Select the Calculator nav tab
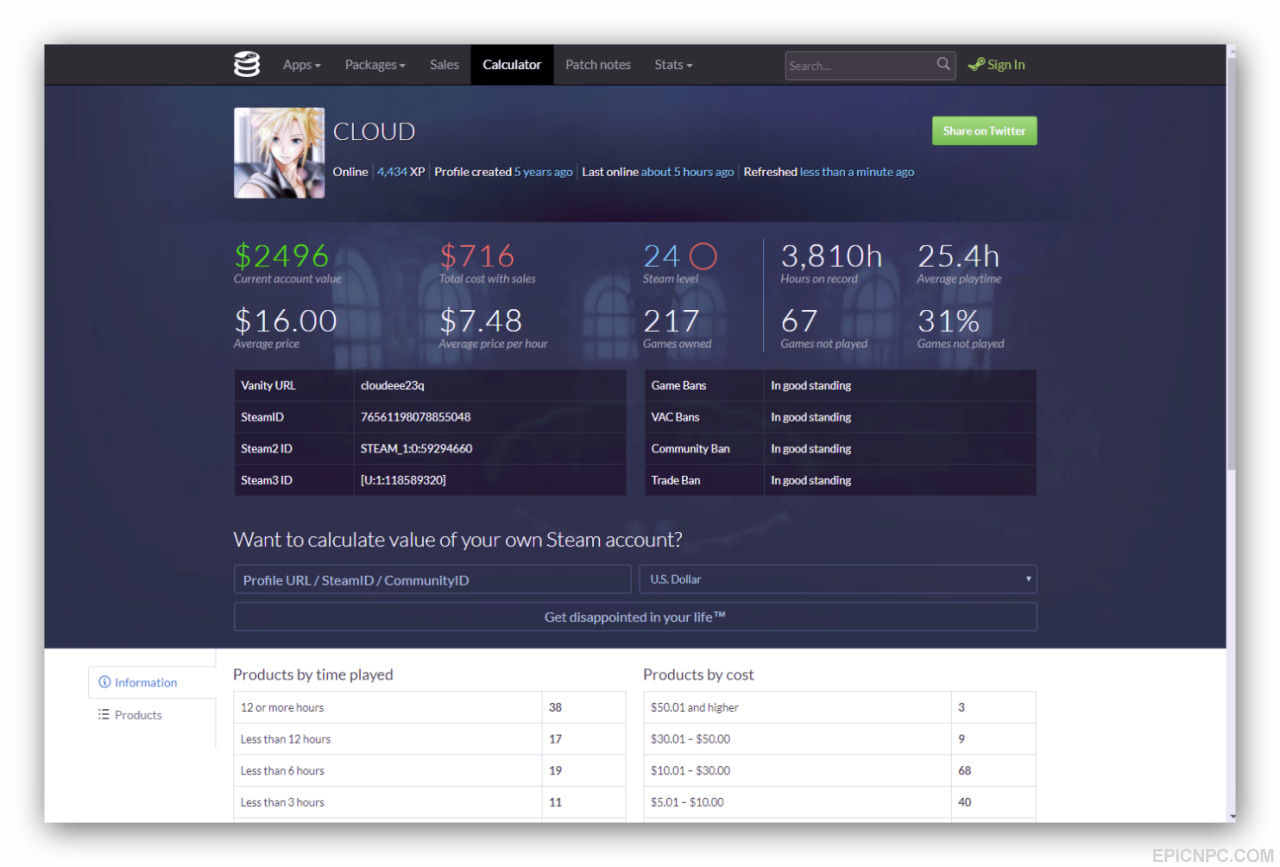Viewport: 1280px width, 867px height. click(512, 65)
